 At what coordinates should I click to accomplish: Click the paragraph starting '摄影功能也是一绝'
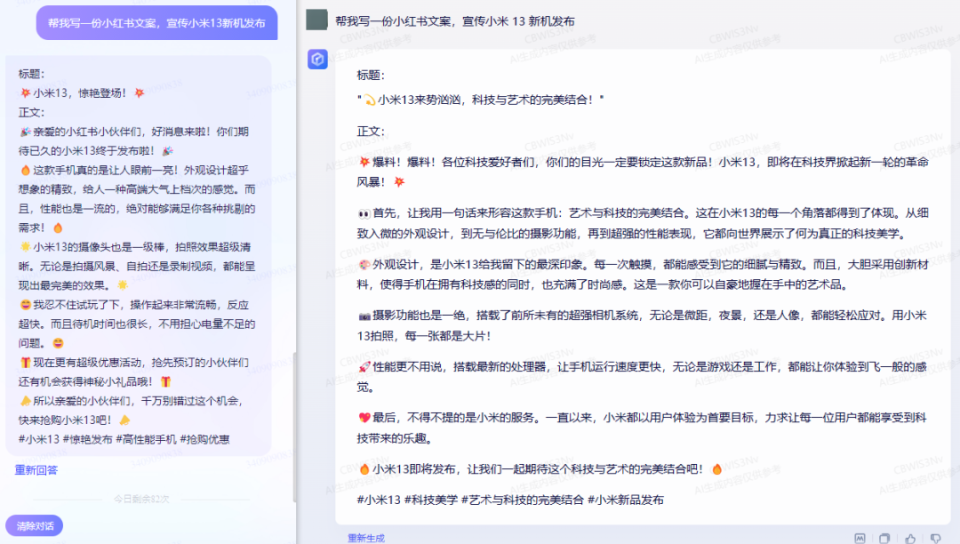click(643, 326)
